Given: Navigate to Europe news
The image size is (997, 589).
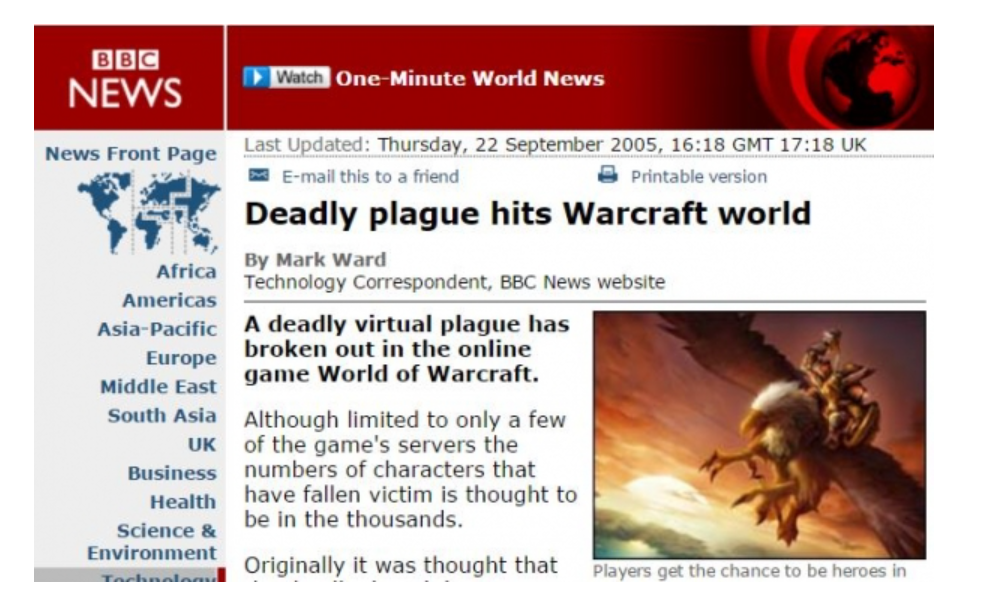Looking at the screenshot, I should [x=181, y=358].
